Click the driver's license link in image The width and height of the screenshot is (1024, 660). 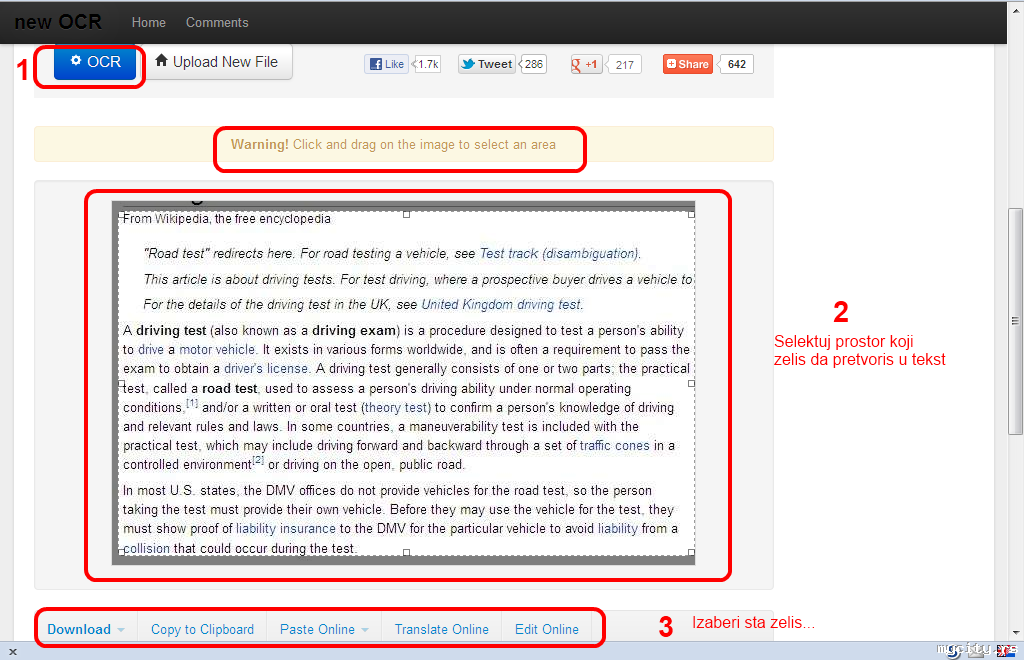tap(266, 368)
